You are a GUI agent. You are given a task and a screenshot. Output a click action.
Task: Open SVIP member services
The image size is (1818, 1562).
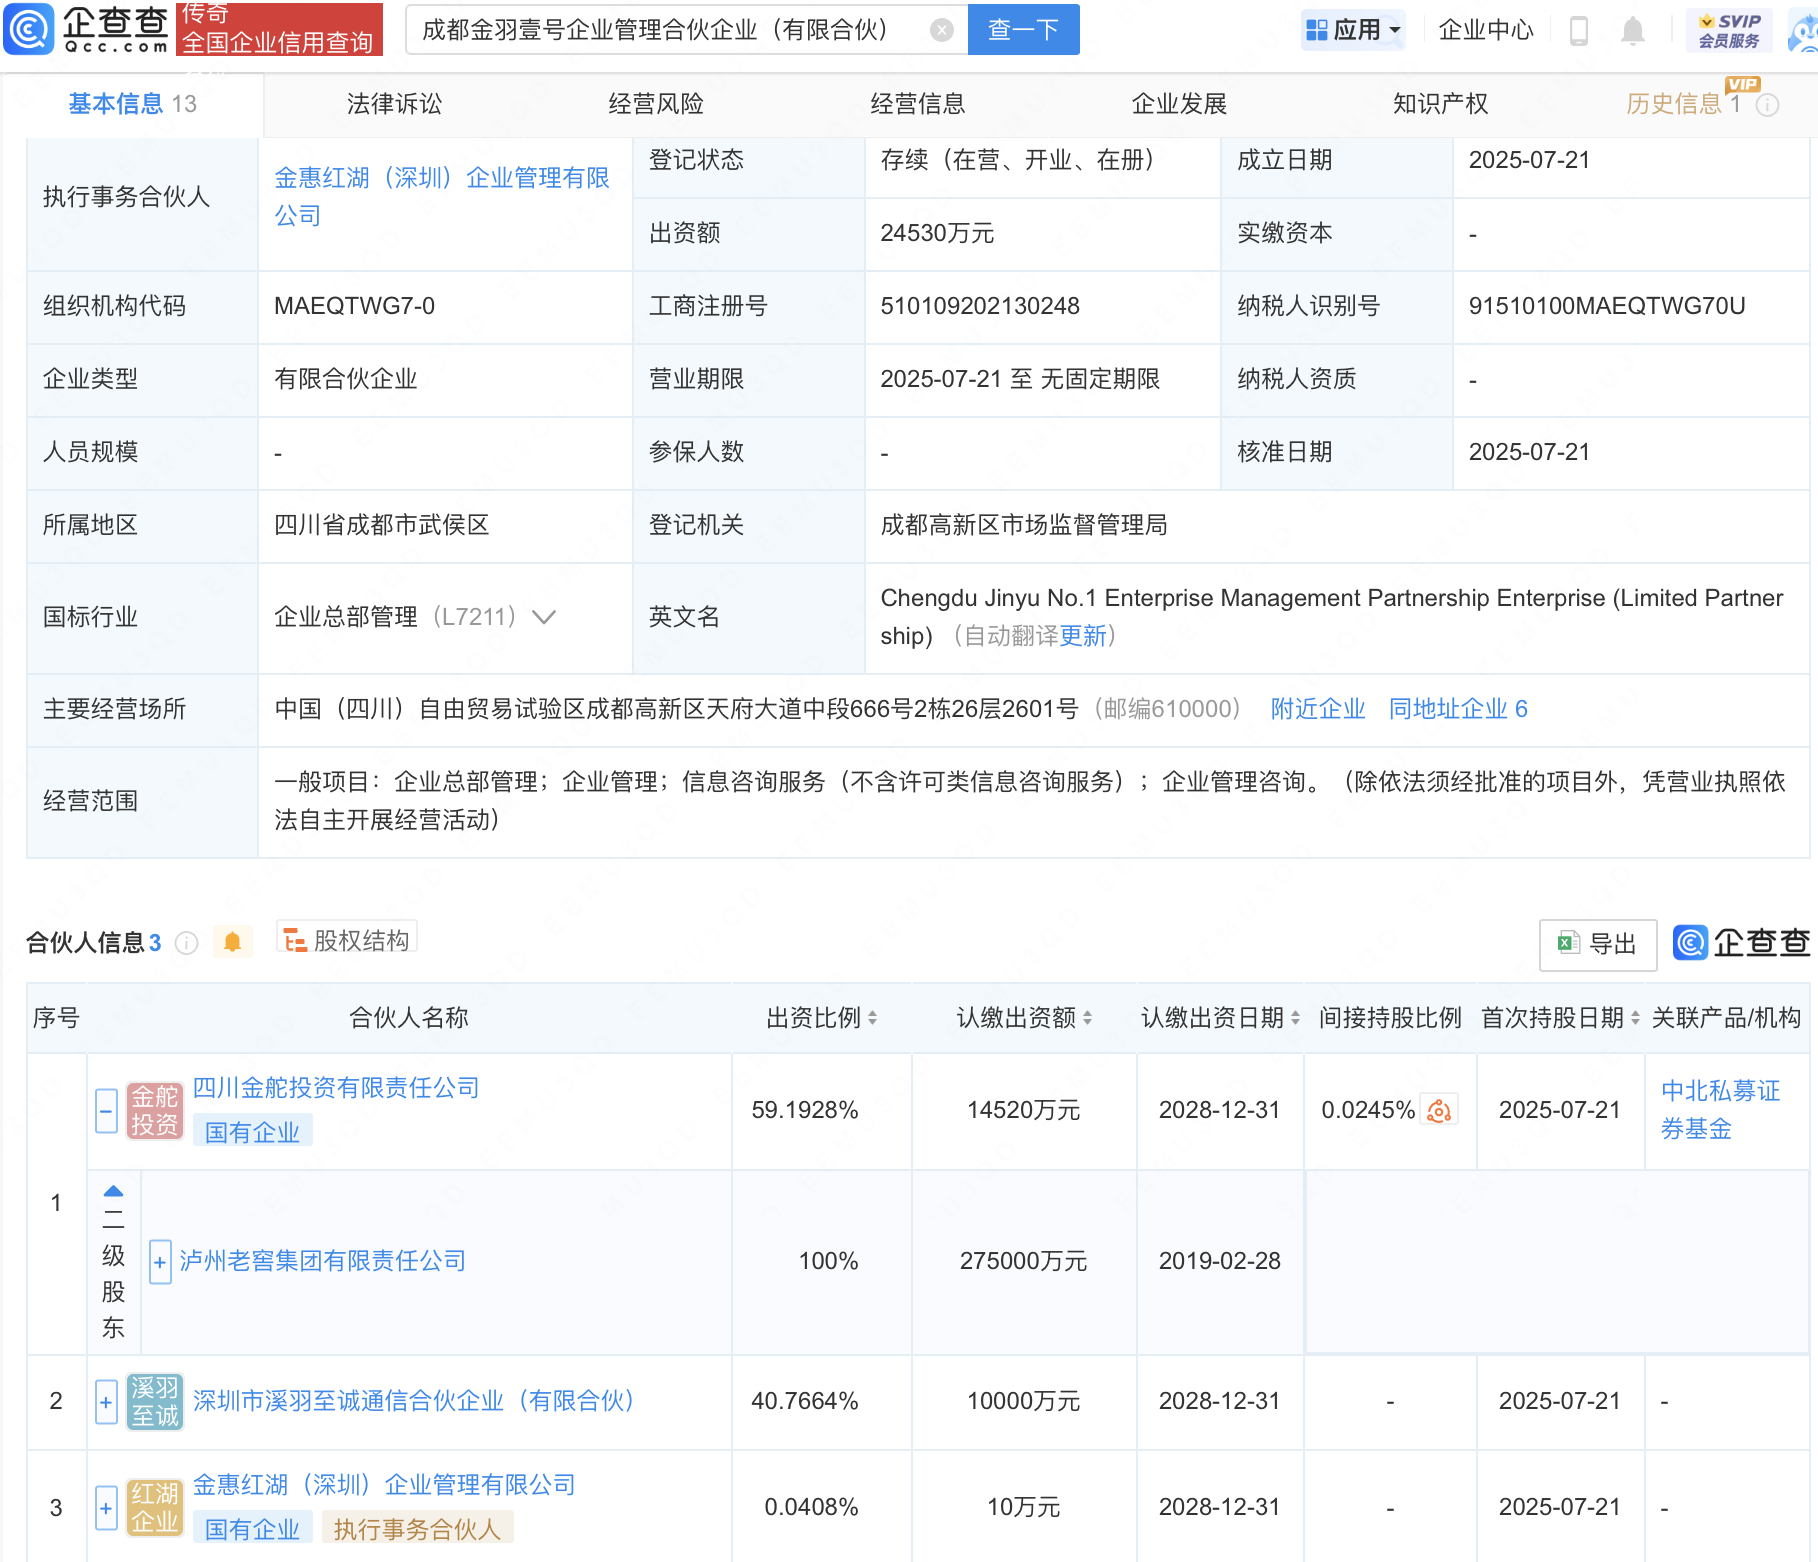(1729, 30)
